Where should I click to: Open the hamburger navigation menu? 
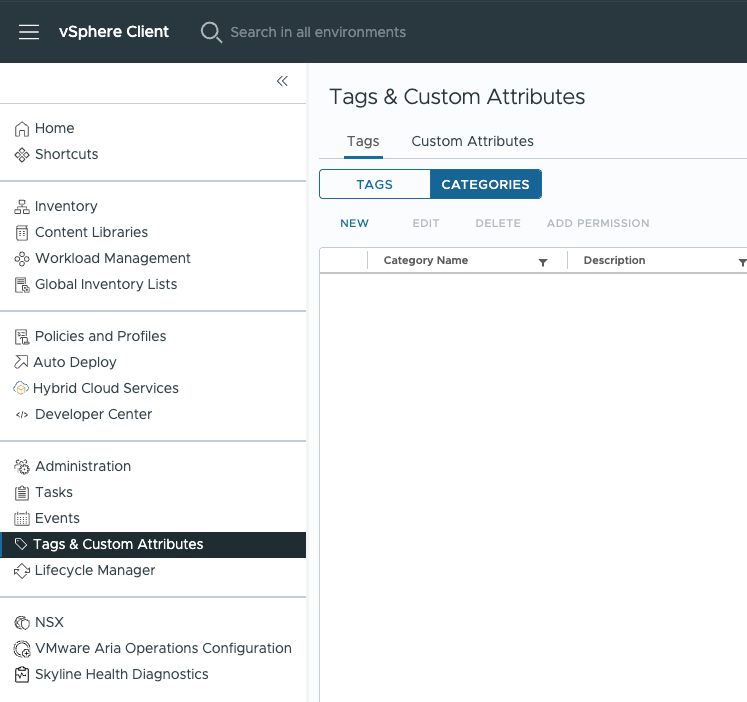(29, 32)
